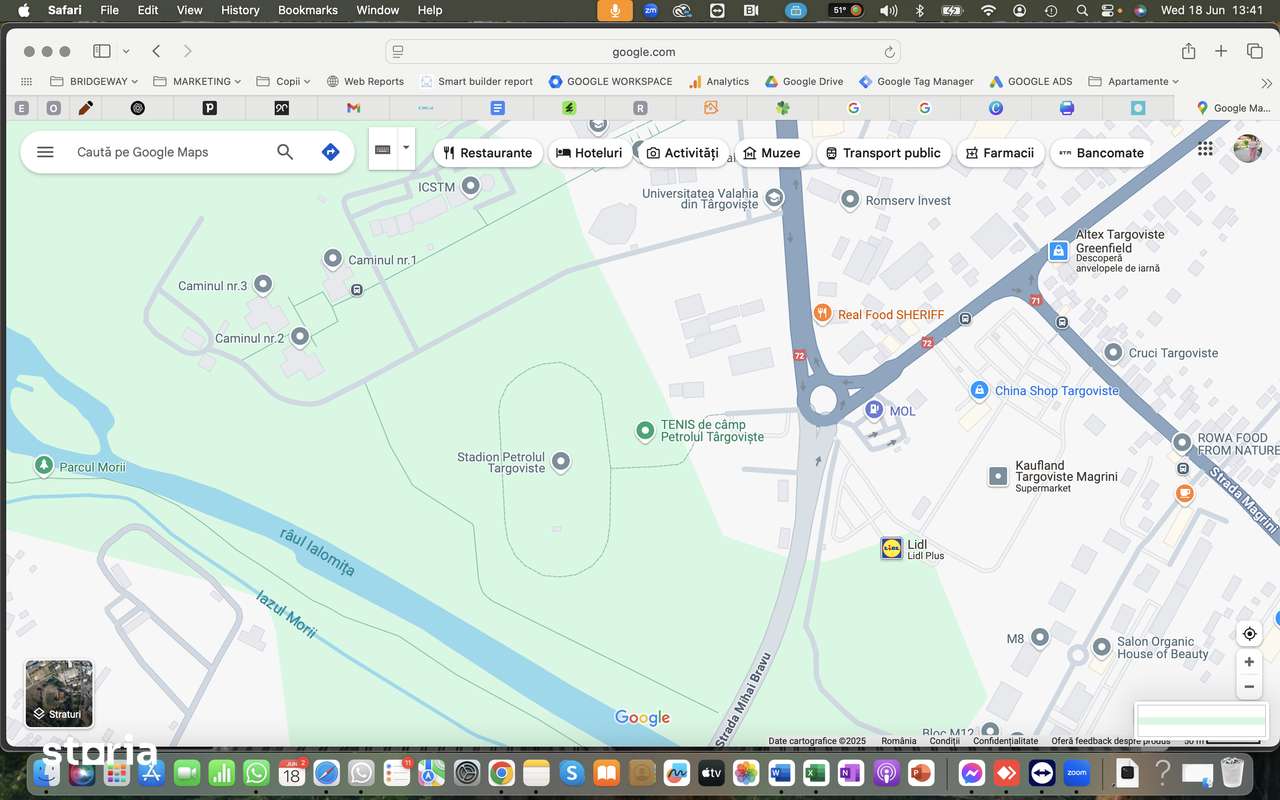Enable current location with the crosshair control
Image resolution: width=1280 pixels, height=800 pixels.
pyautogui.click(x=1249, y=633)
